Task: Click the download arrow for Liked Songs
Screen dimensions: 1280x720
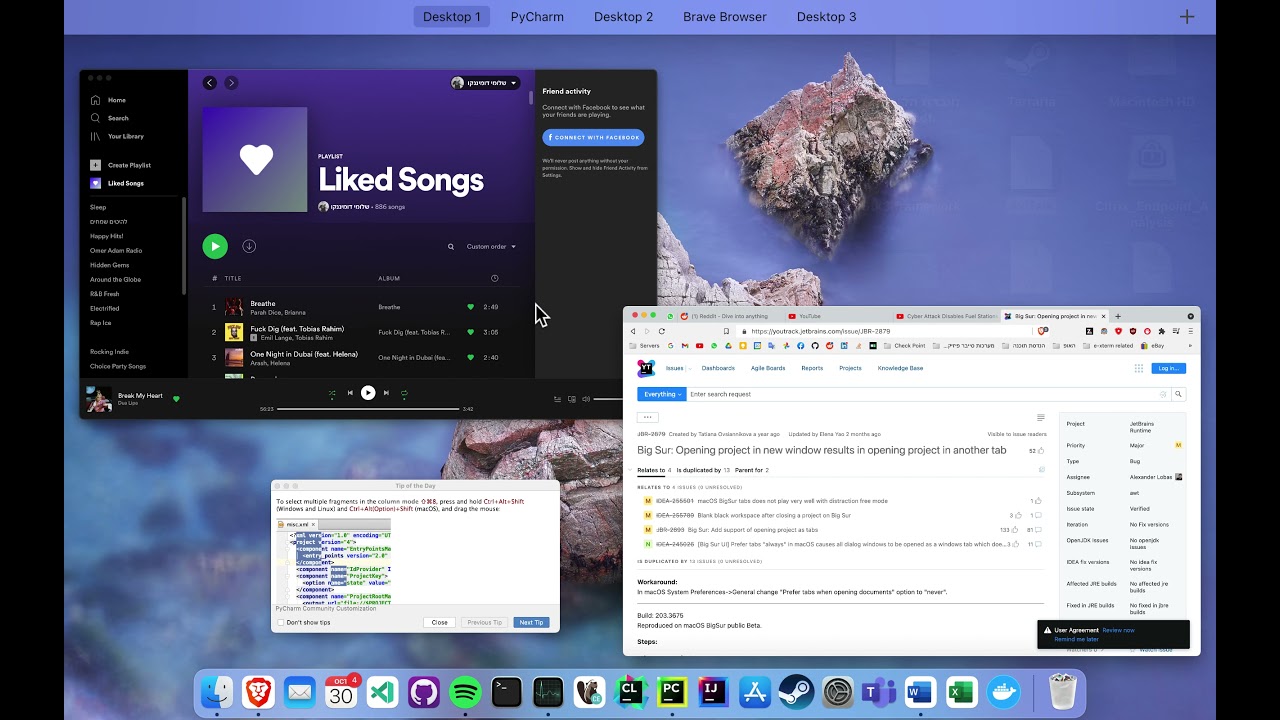Action: pos(249,246)
